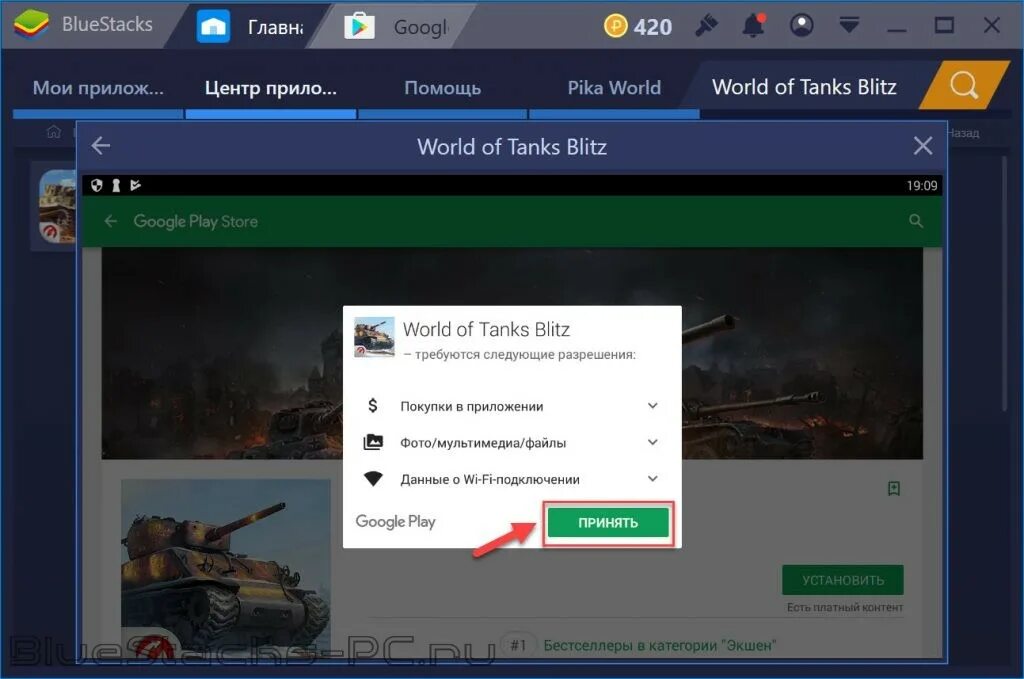Add to wishlist bookmark icon
The width and height of the screenshot is (1024, 679).
coord(894,488)
